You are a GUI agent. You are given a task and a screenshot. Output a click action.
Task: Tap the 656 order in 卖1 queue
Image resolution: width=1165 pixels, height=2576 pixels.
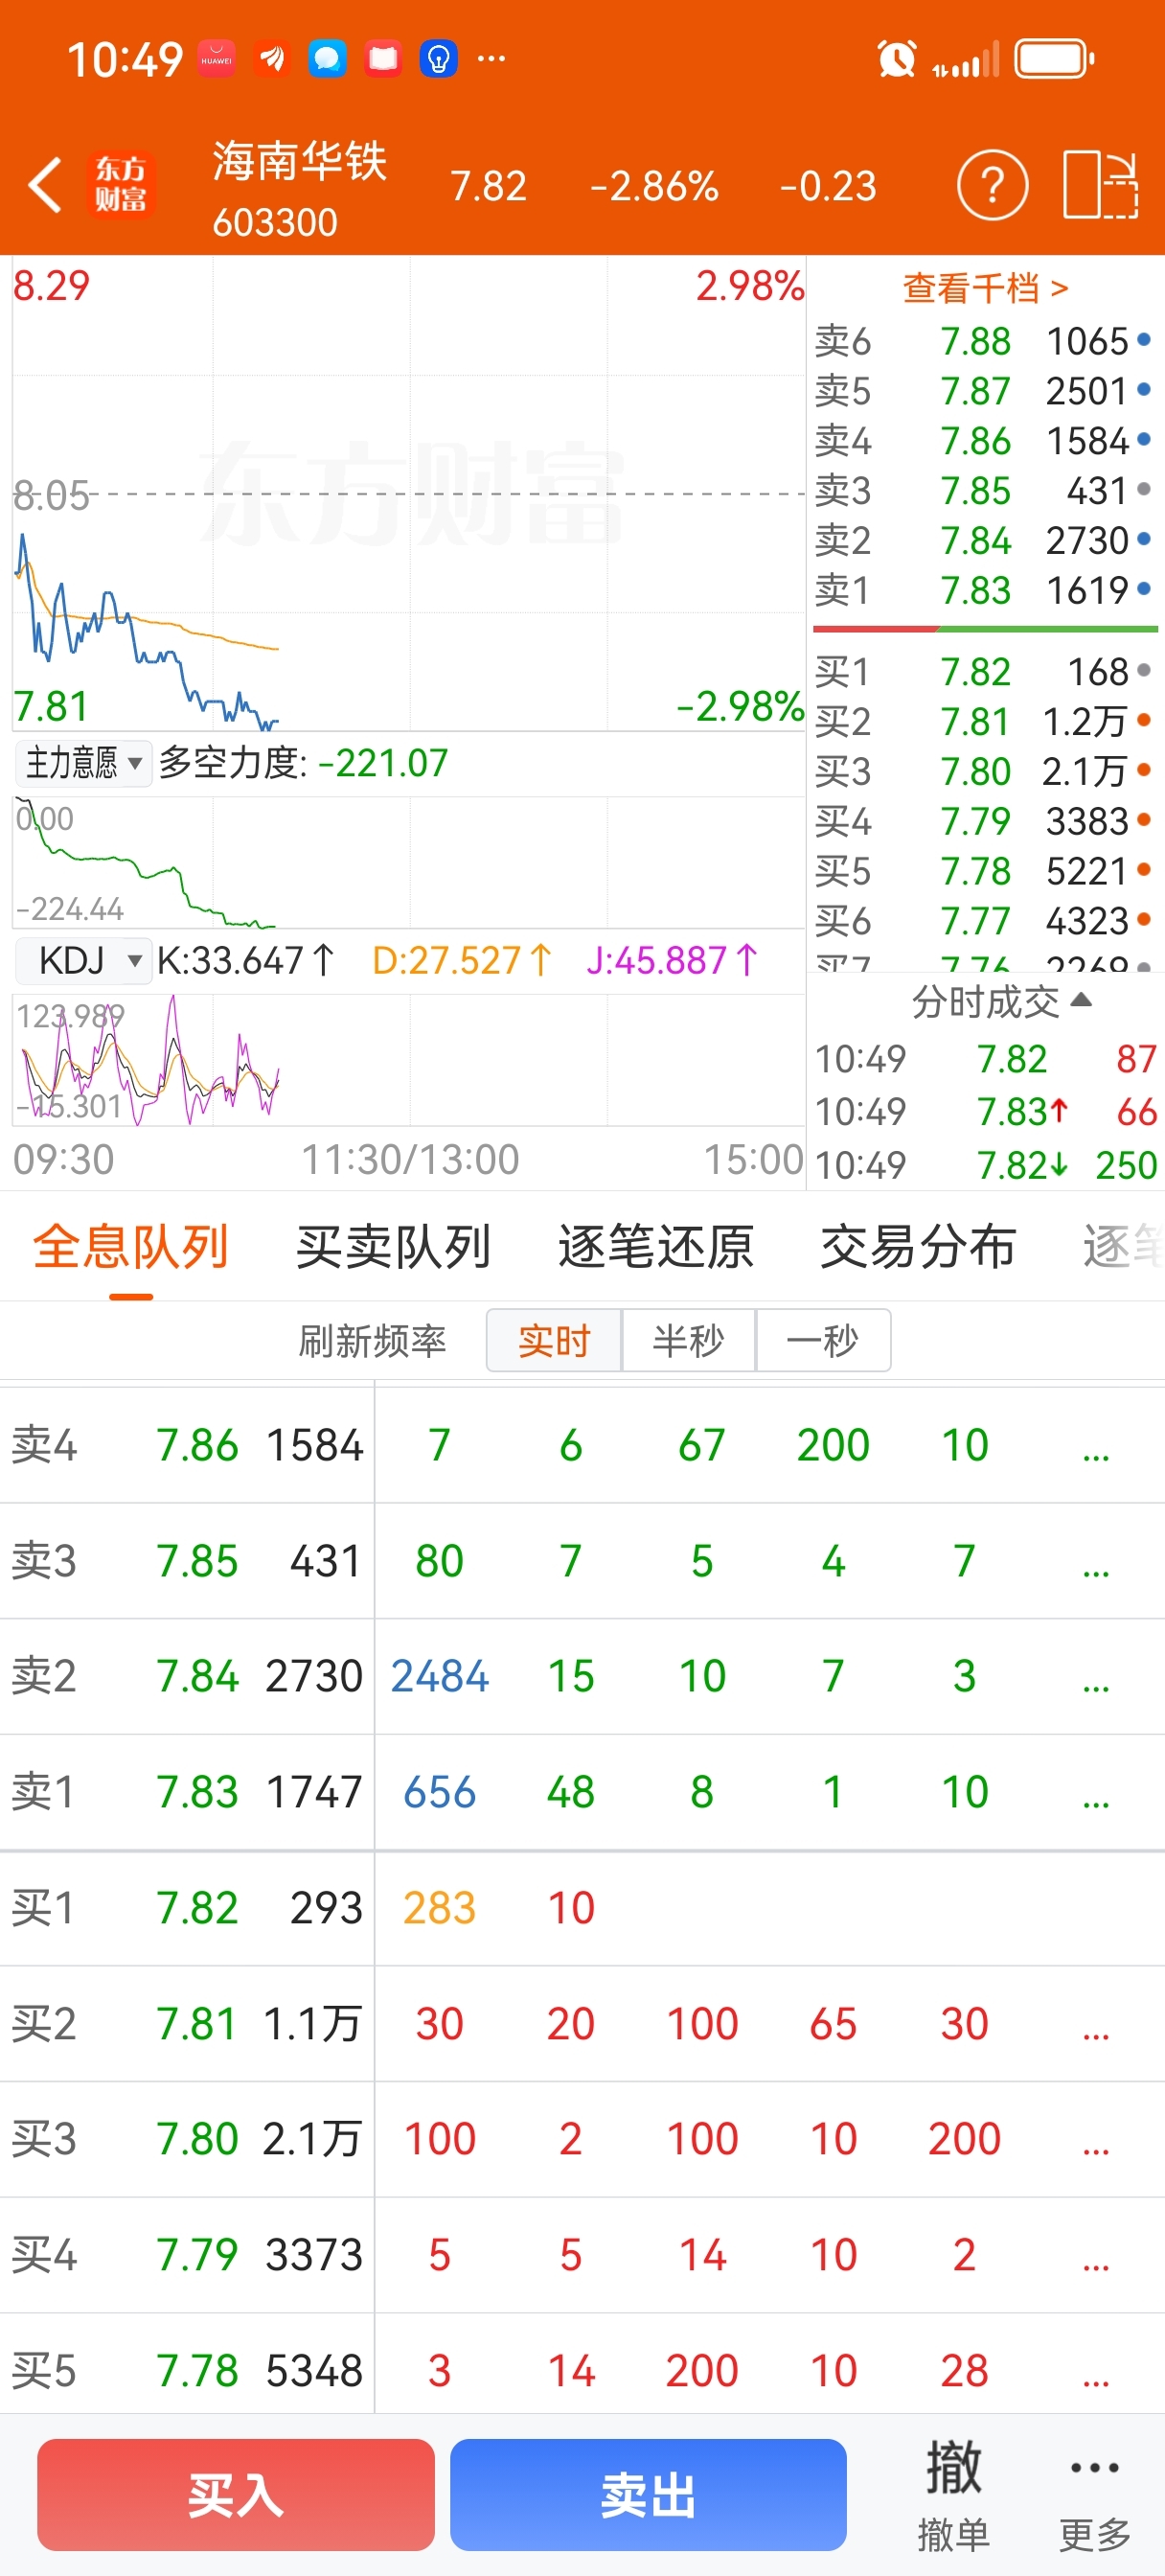click(x=439, y=1793)
